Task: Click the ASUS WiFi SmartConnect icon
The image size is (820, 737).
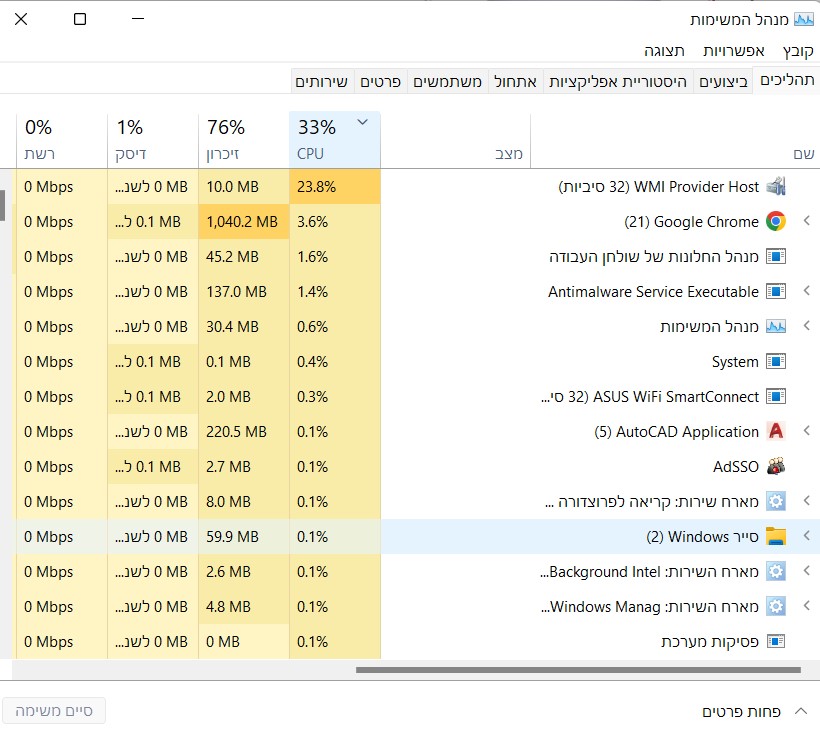Action: click(x=776, y=396)
